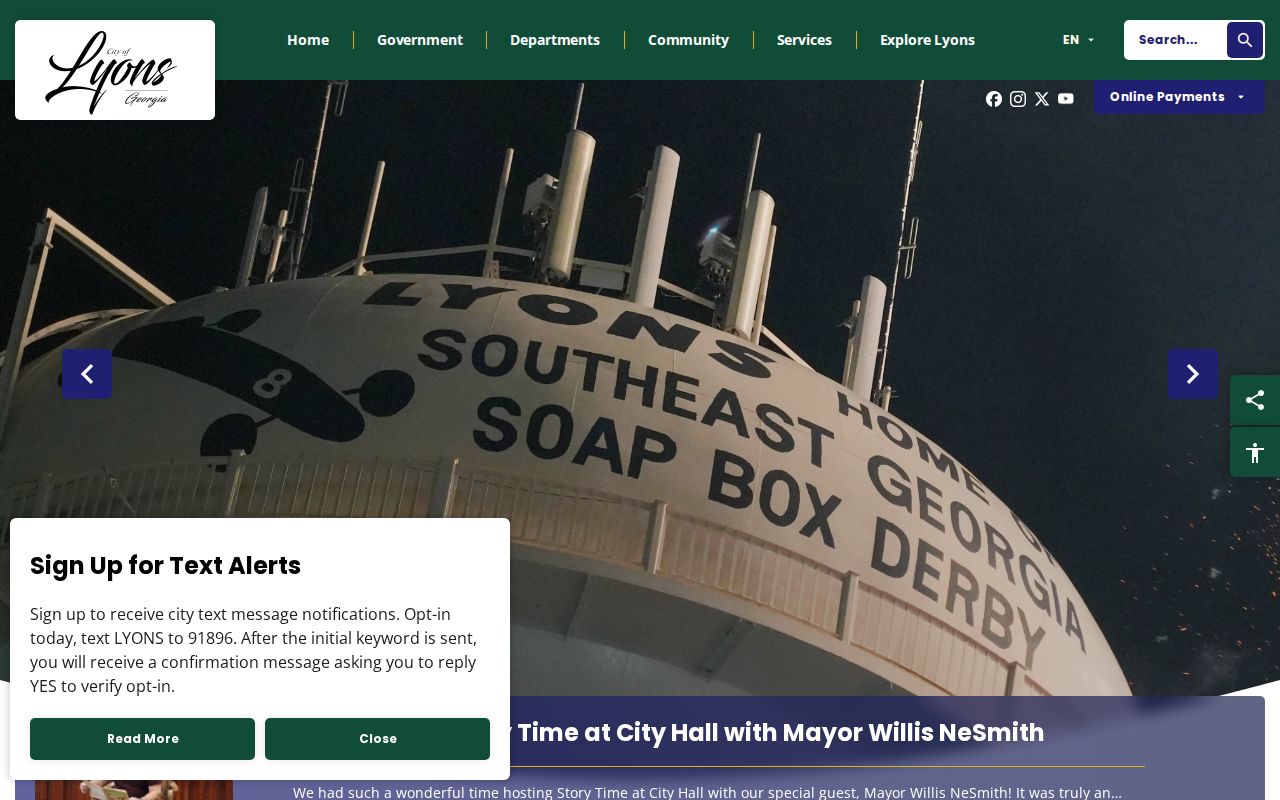
Task: Click the 'Sign Up for Text Alerts' heading
Action: pyautogui.click(x=165, y=565)
